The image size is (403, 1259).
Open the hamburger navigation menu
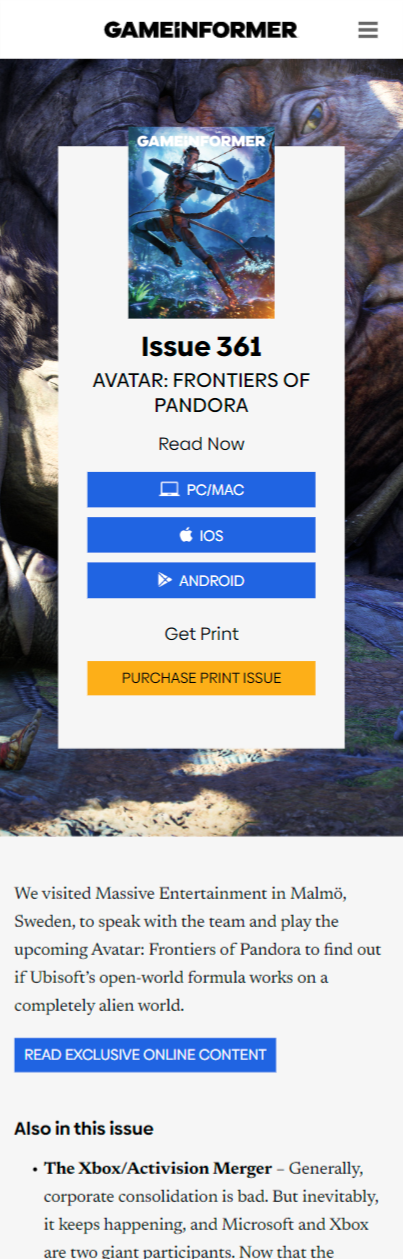(368, 30)
